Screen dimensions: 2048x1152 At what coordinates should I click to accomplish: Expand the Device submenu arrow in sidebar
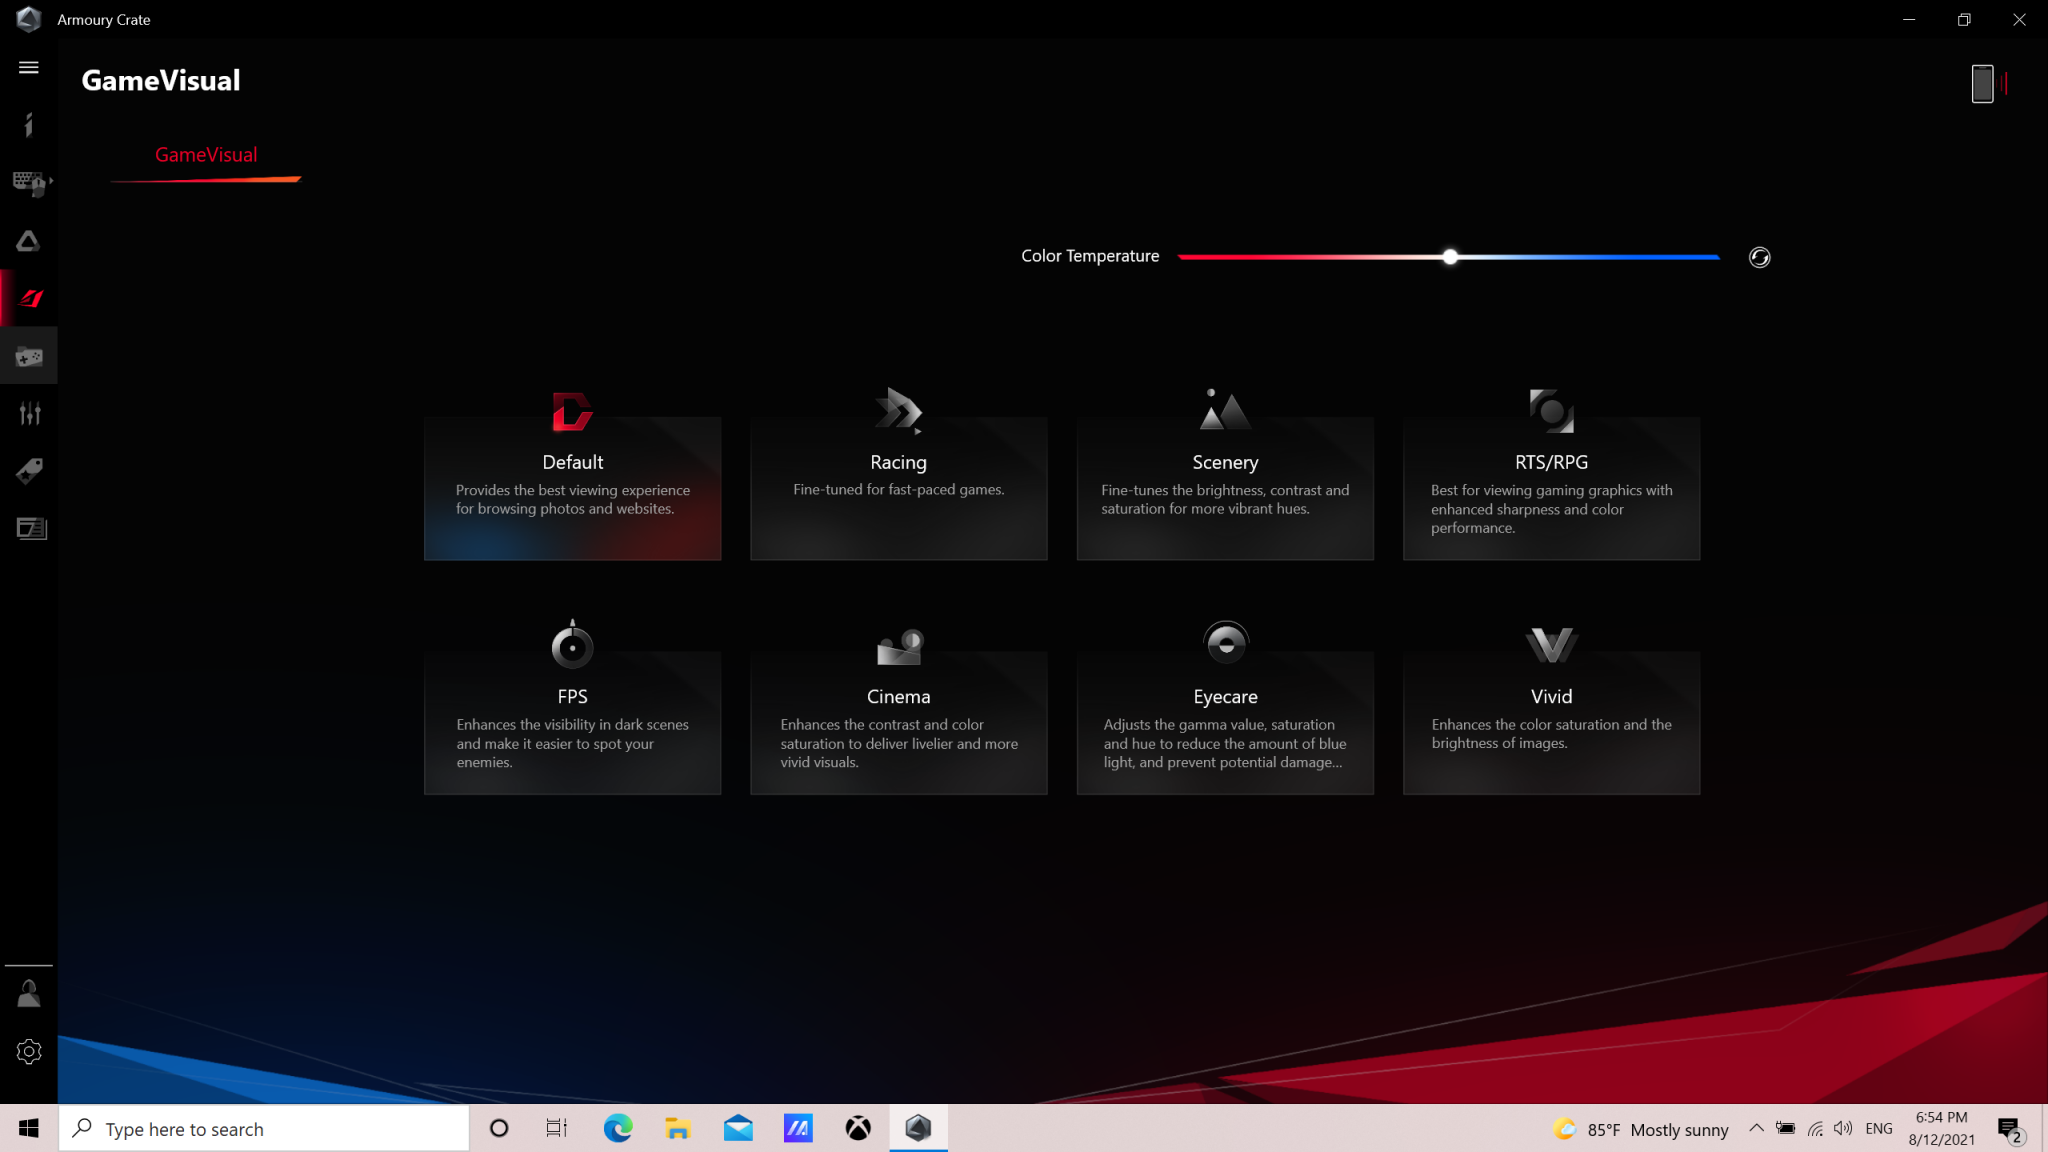(50, 181)
